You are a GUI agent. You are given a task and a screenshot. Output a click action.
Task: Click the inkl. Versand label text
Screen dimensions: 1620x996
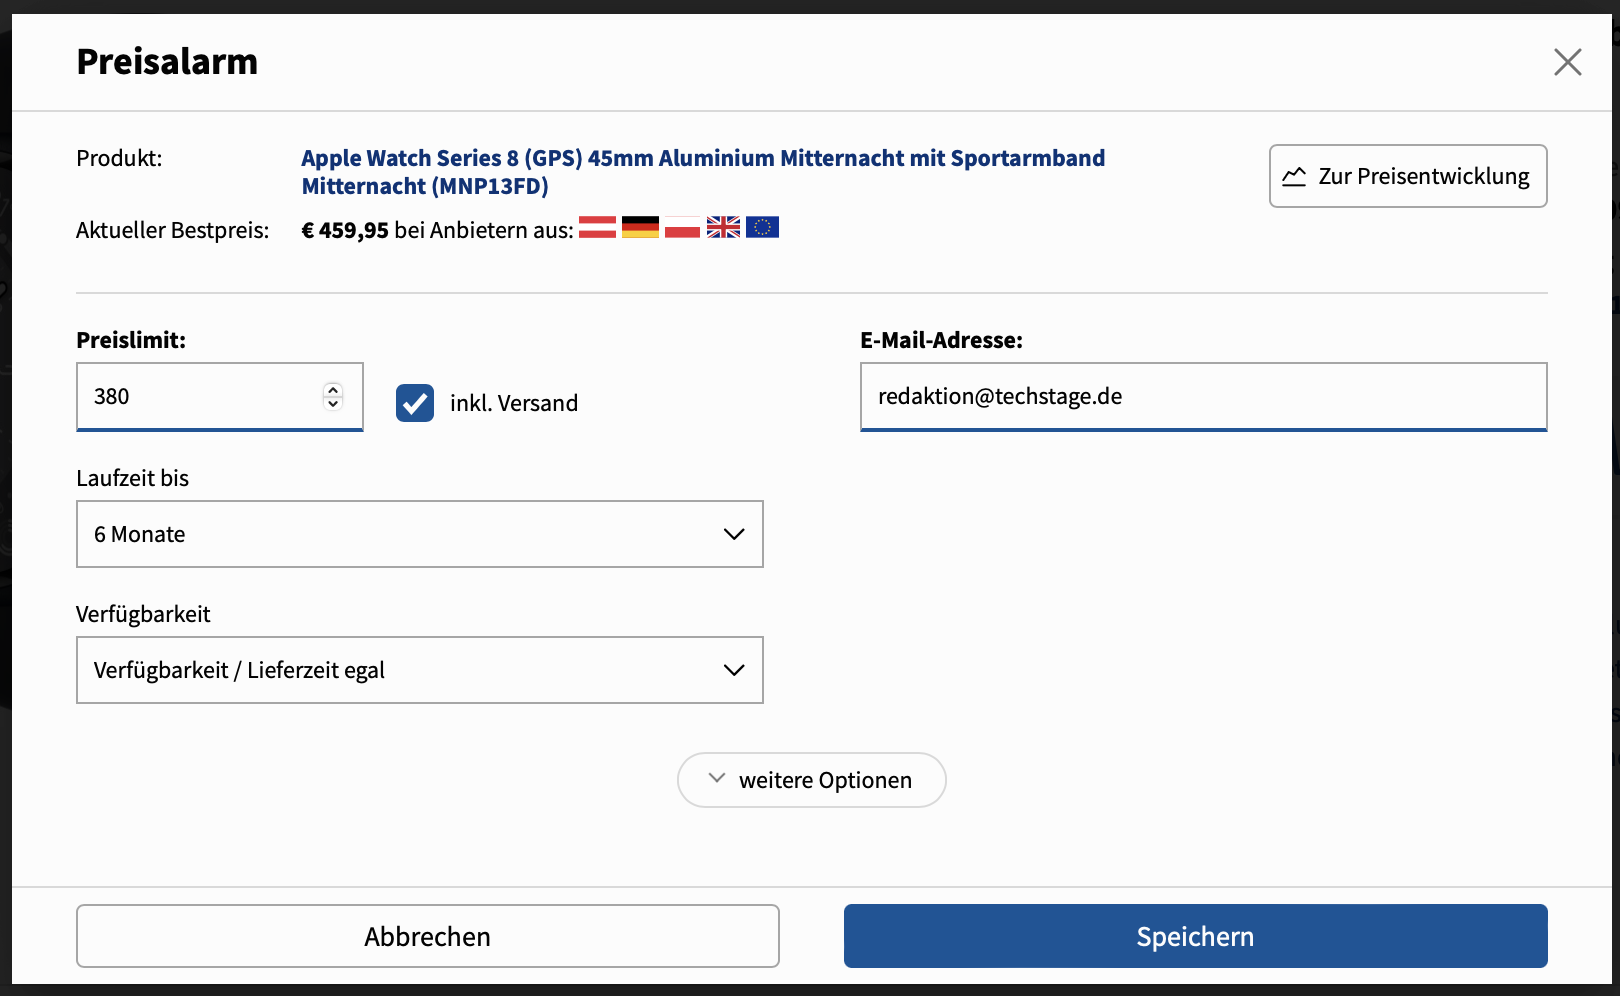pyautogui.click(x=514, y=403)
